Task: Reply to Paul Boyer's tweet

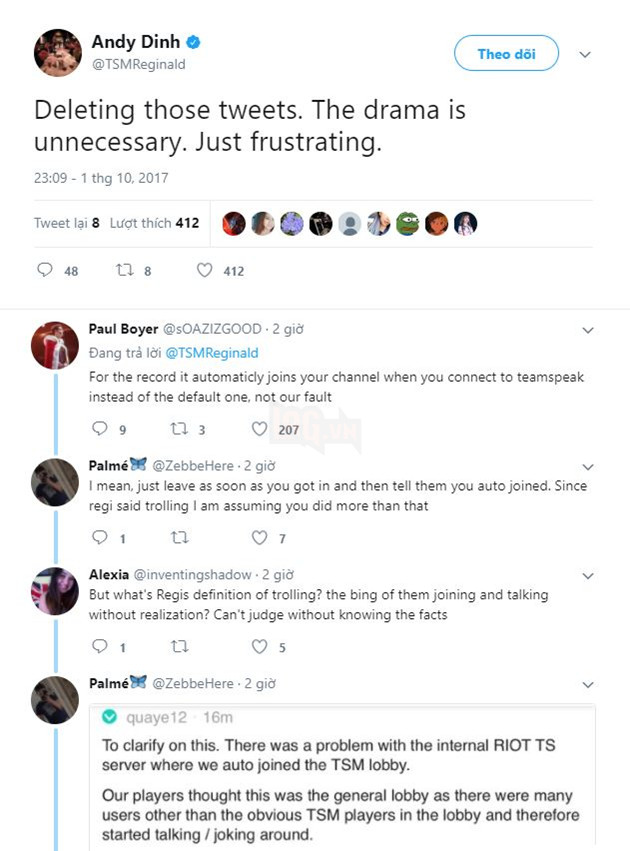Action: tap(98, 429)
